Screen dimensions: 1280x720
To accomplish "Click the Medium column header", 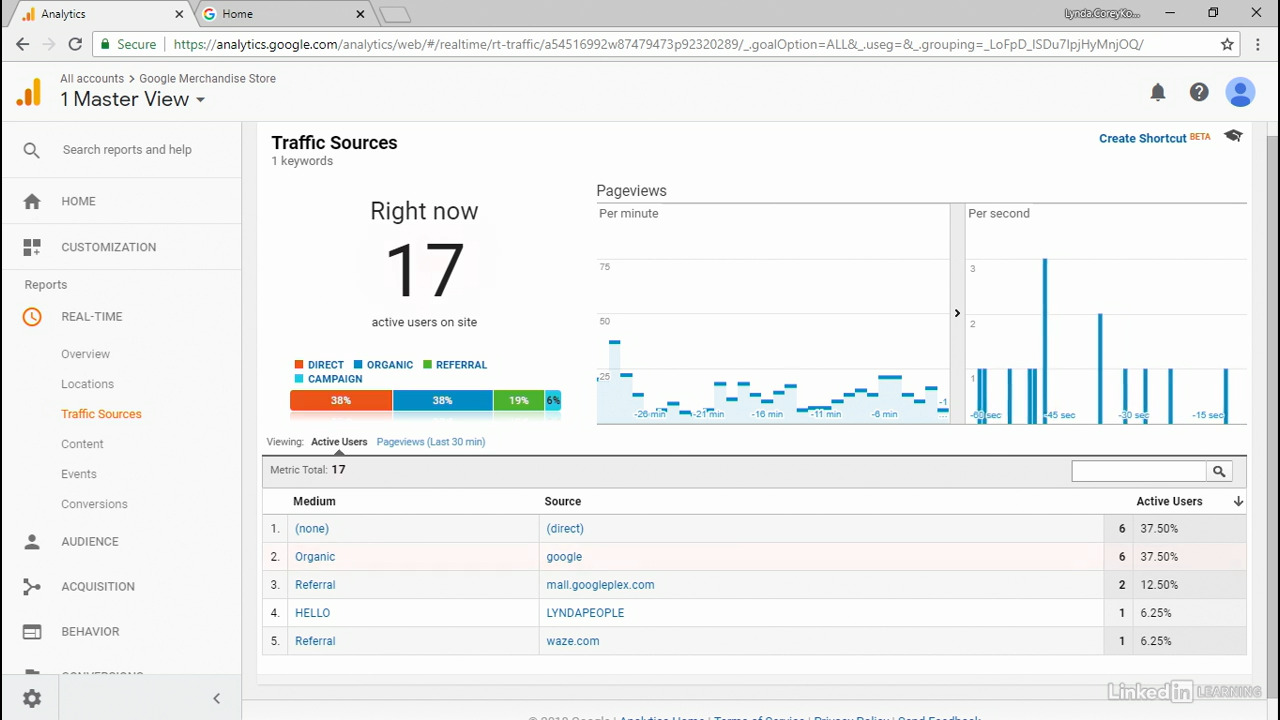I will tap(314, 501).
